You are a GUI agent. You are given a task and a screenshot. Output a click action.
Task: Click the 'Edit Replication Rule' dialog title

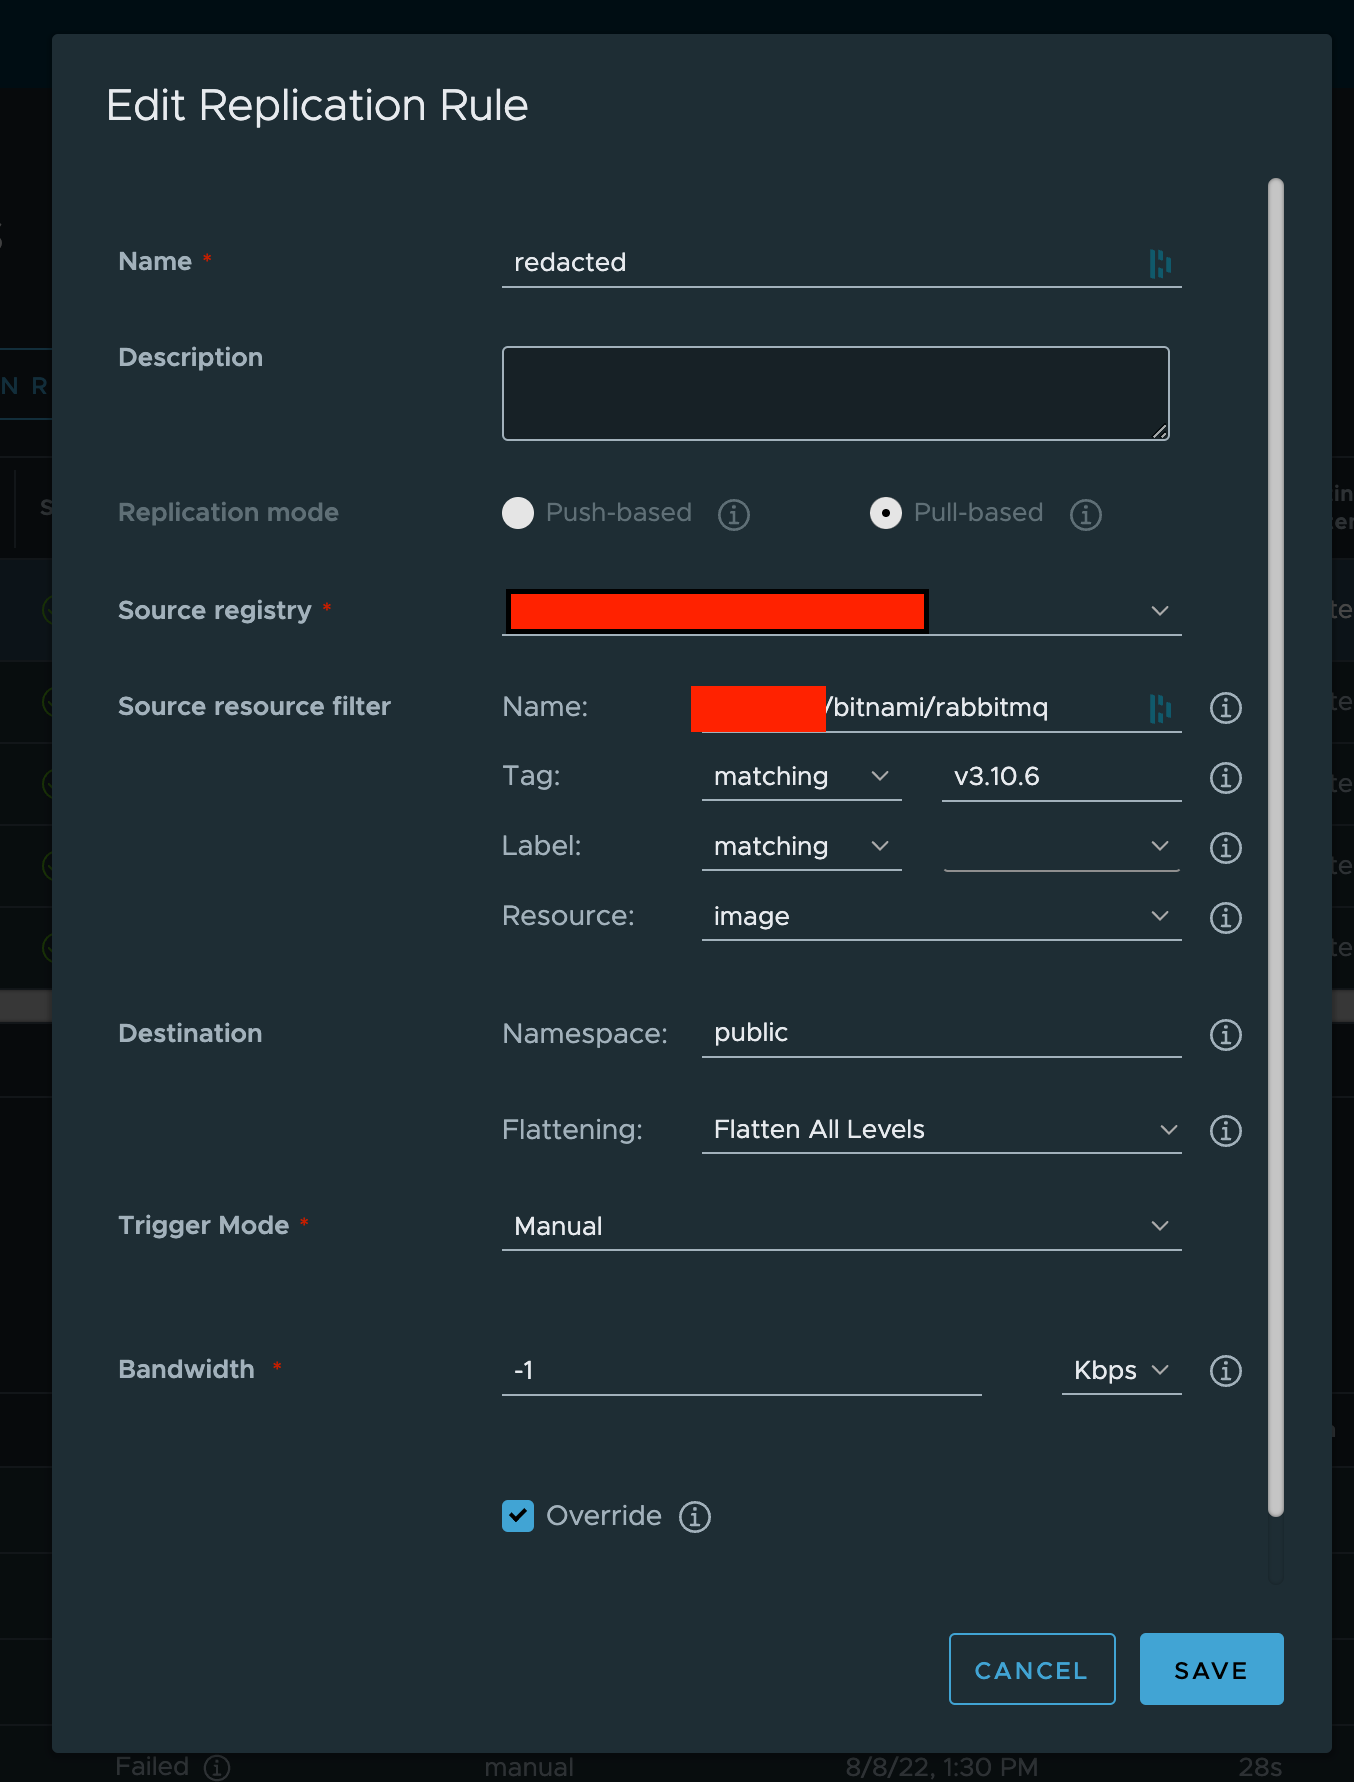coord(317,105)
